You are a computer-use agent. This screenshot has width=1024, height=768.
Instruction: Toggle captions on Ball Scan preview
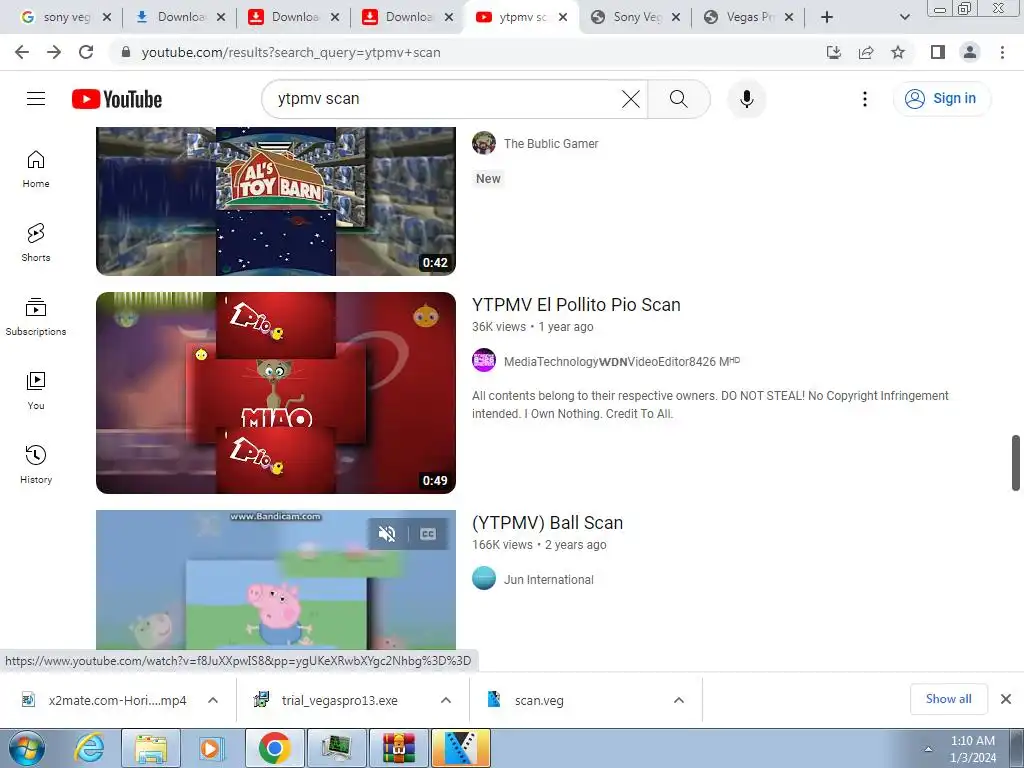[428, 534]
